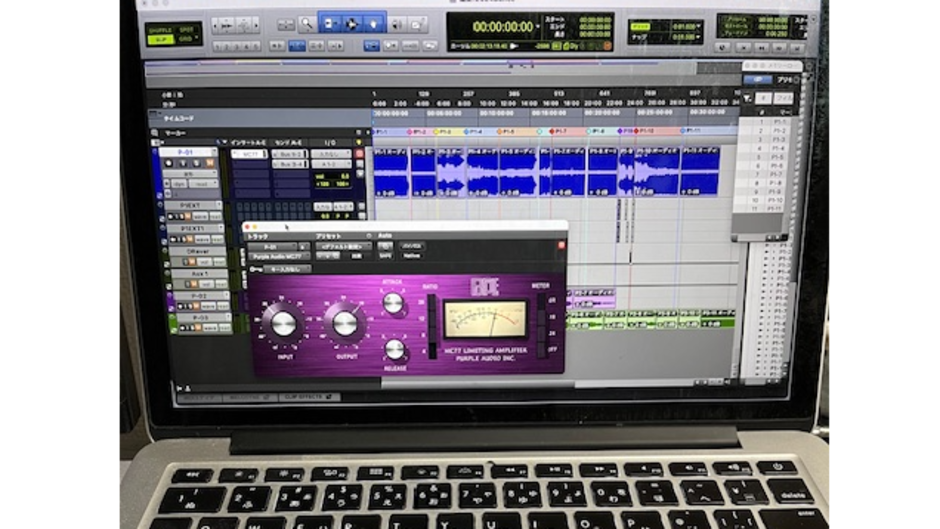Click the Native button in plug-in header
The height and width of the screenshot is (529, 940).
pyautogui.click(x=411, y=256)
